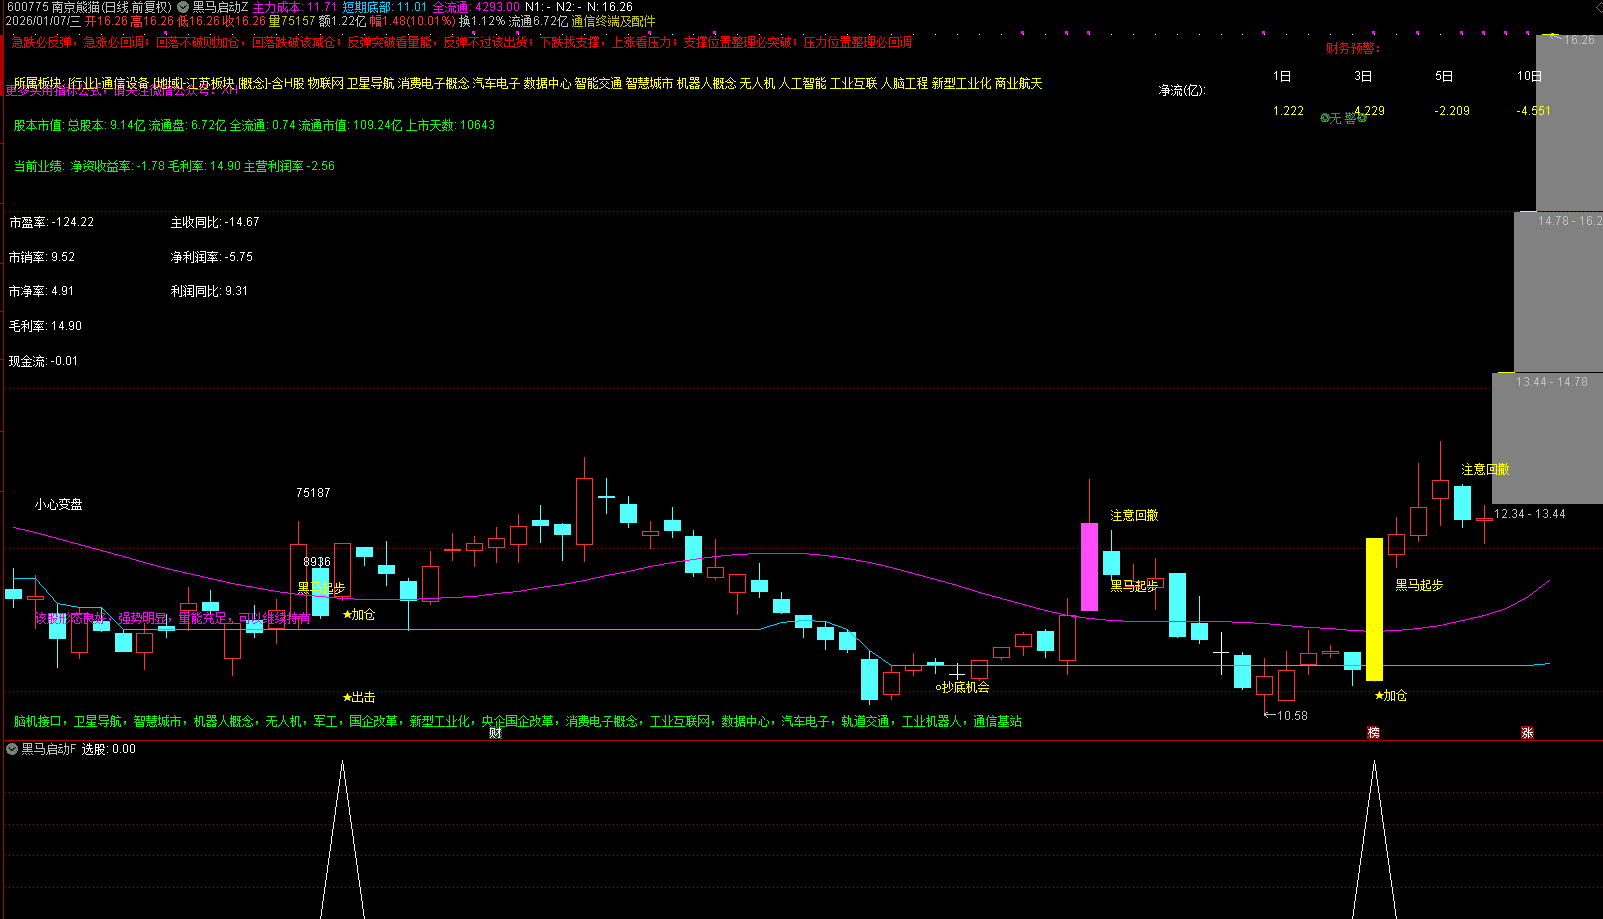Click the ★出击 signal marker
This screenshot has height=919, width=1603.
click(x=359, y=697)
